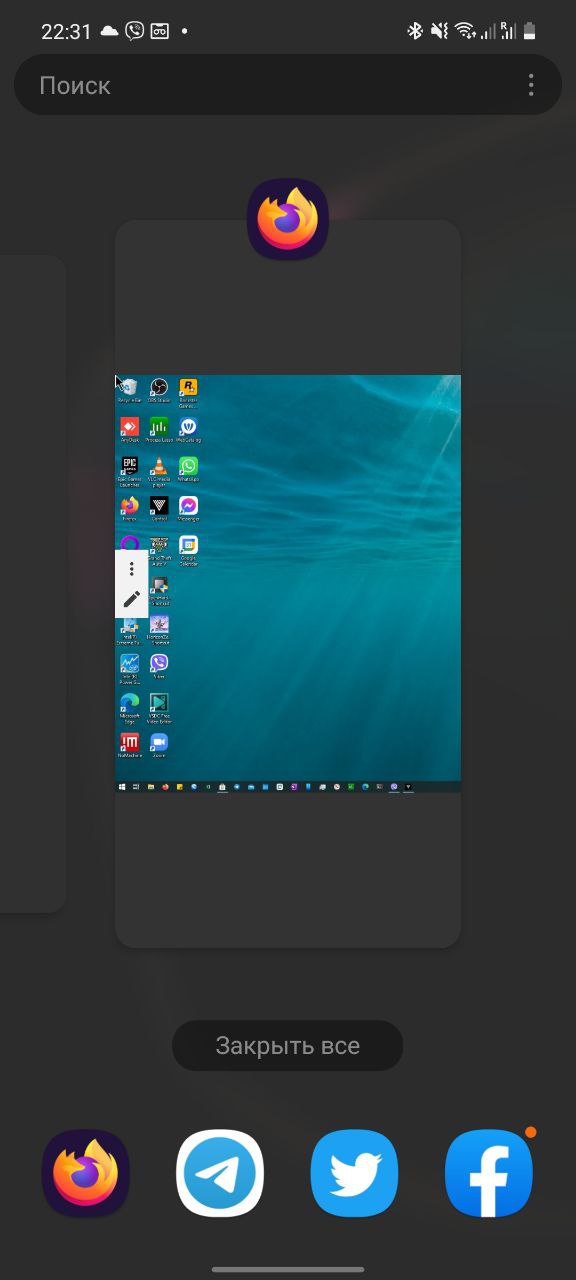The width and height of the screenshot is (576, 1280).
Task: Select the VSDC Free Video Editor shortcut
Action: click(x=158, y=707)
